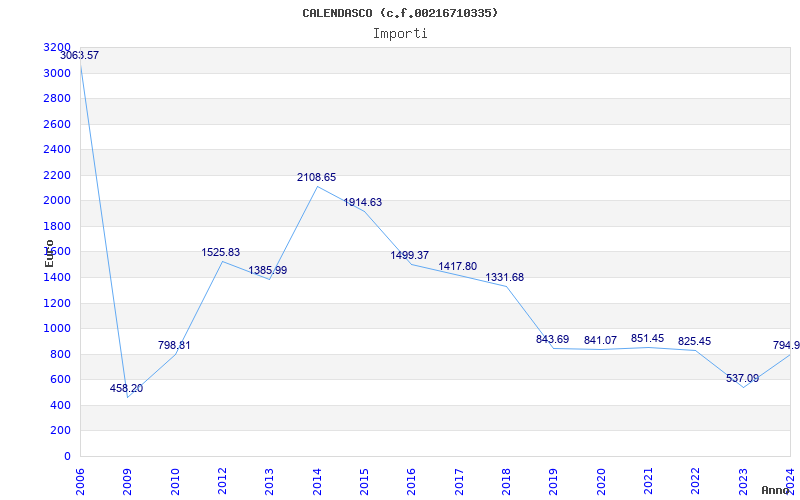This screenshot has width=800, height=500.
Task: Click the 2023 year axis label
Action: tap(743, 482)
